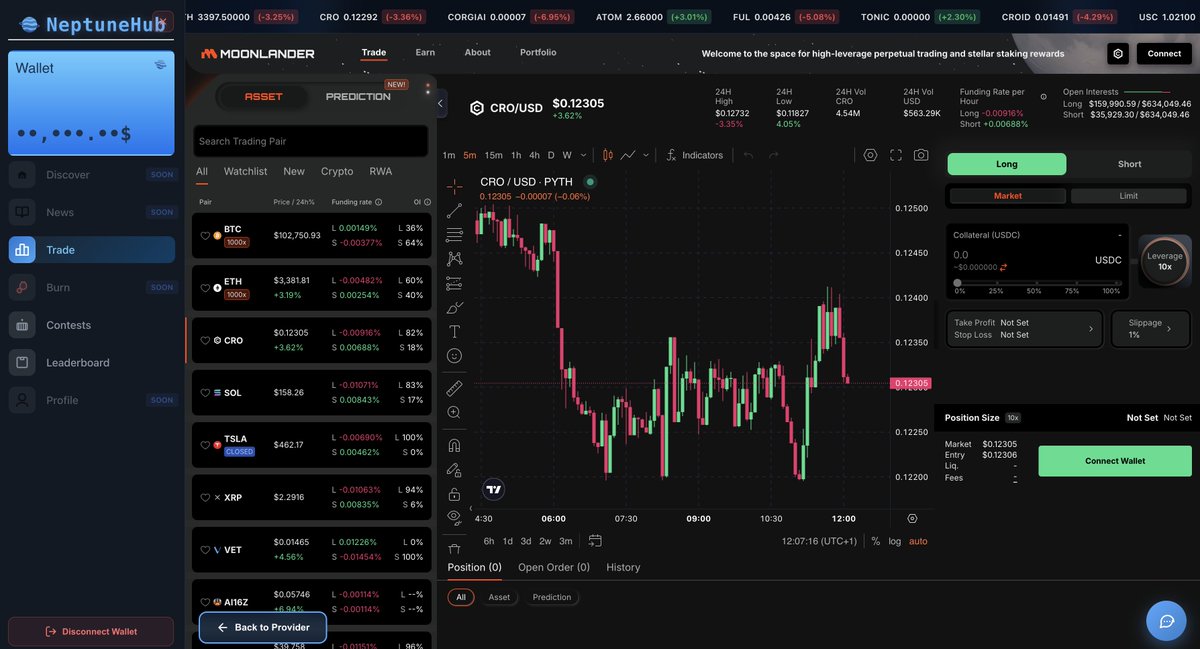Expand the line chart style dropdown arrow

point(646,155)
